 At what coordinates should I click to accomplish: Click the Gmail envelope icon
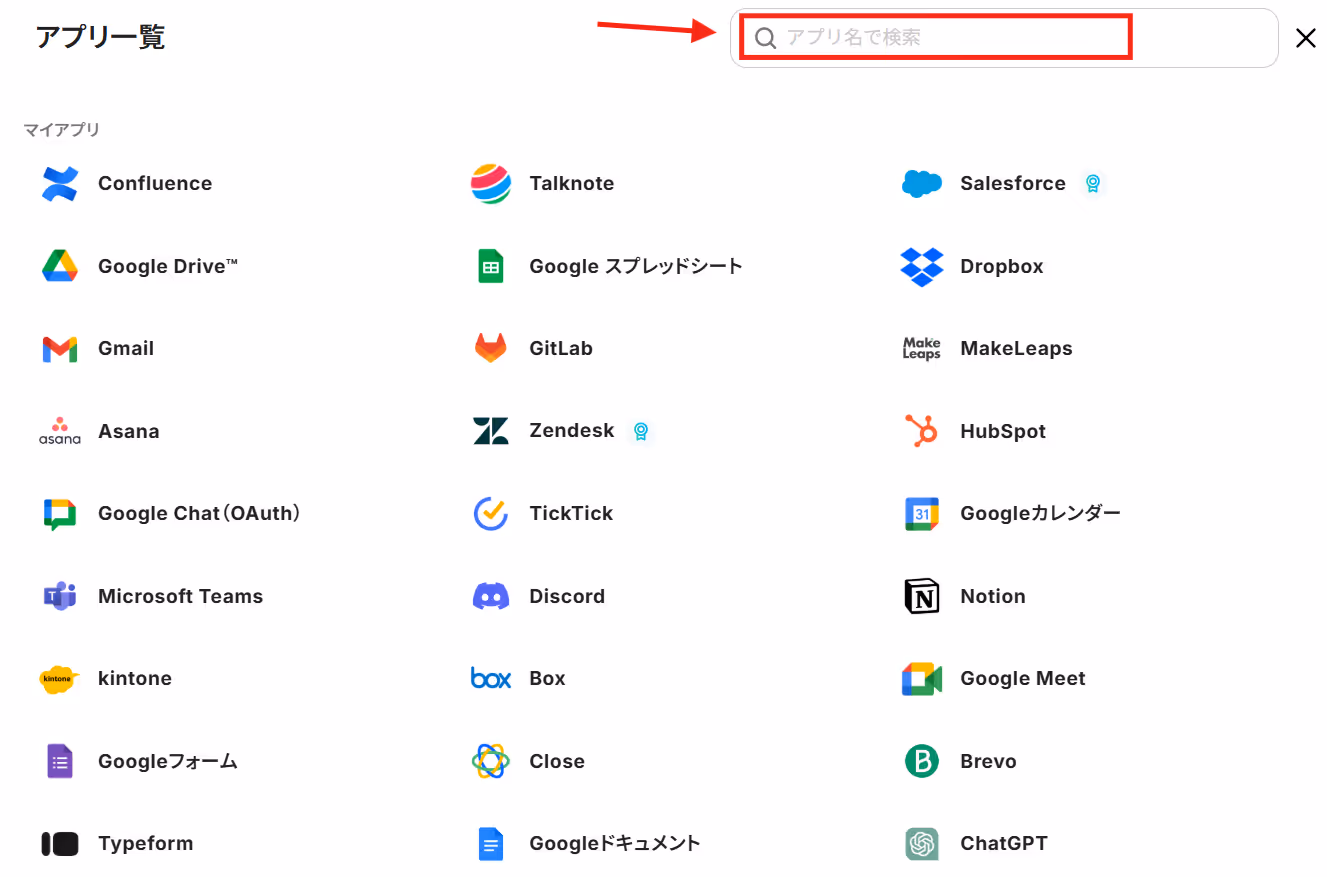[60, 349]
